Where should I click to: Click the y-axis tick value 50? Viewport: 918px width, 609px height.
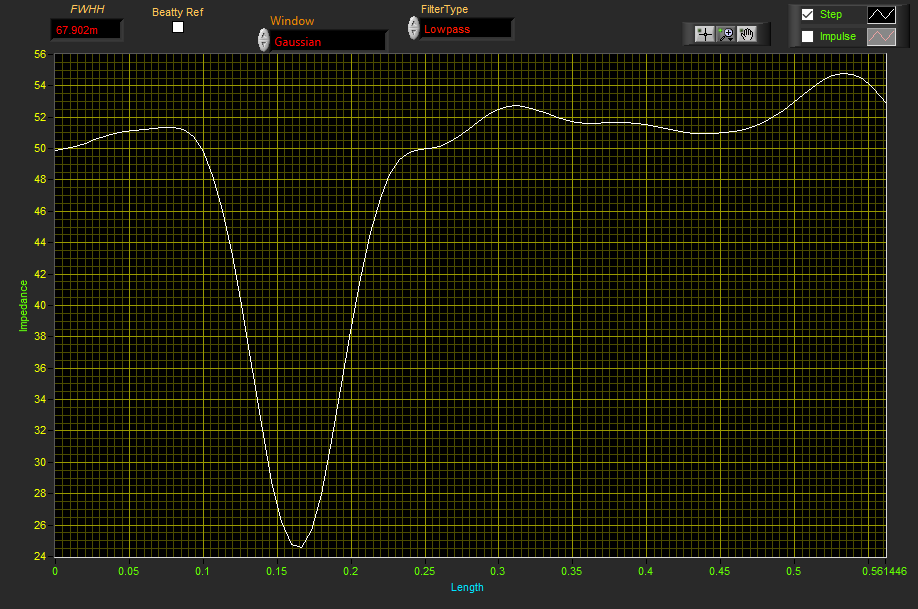point(40,149)
